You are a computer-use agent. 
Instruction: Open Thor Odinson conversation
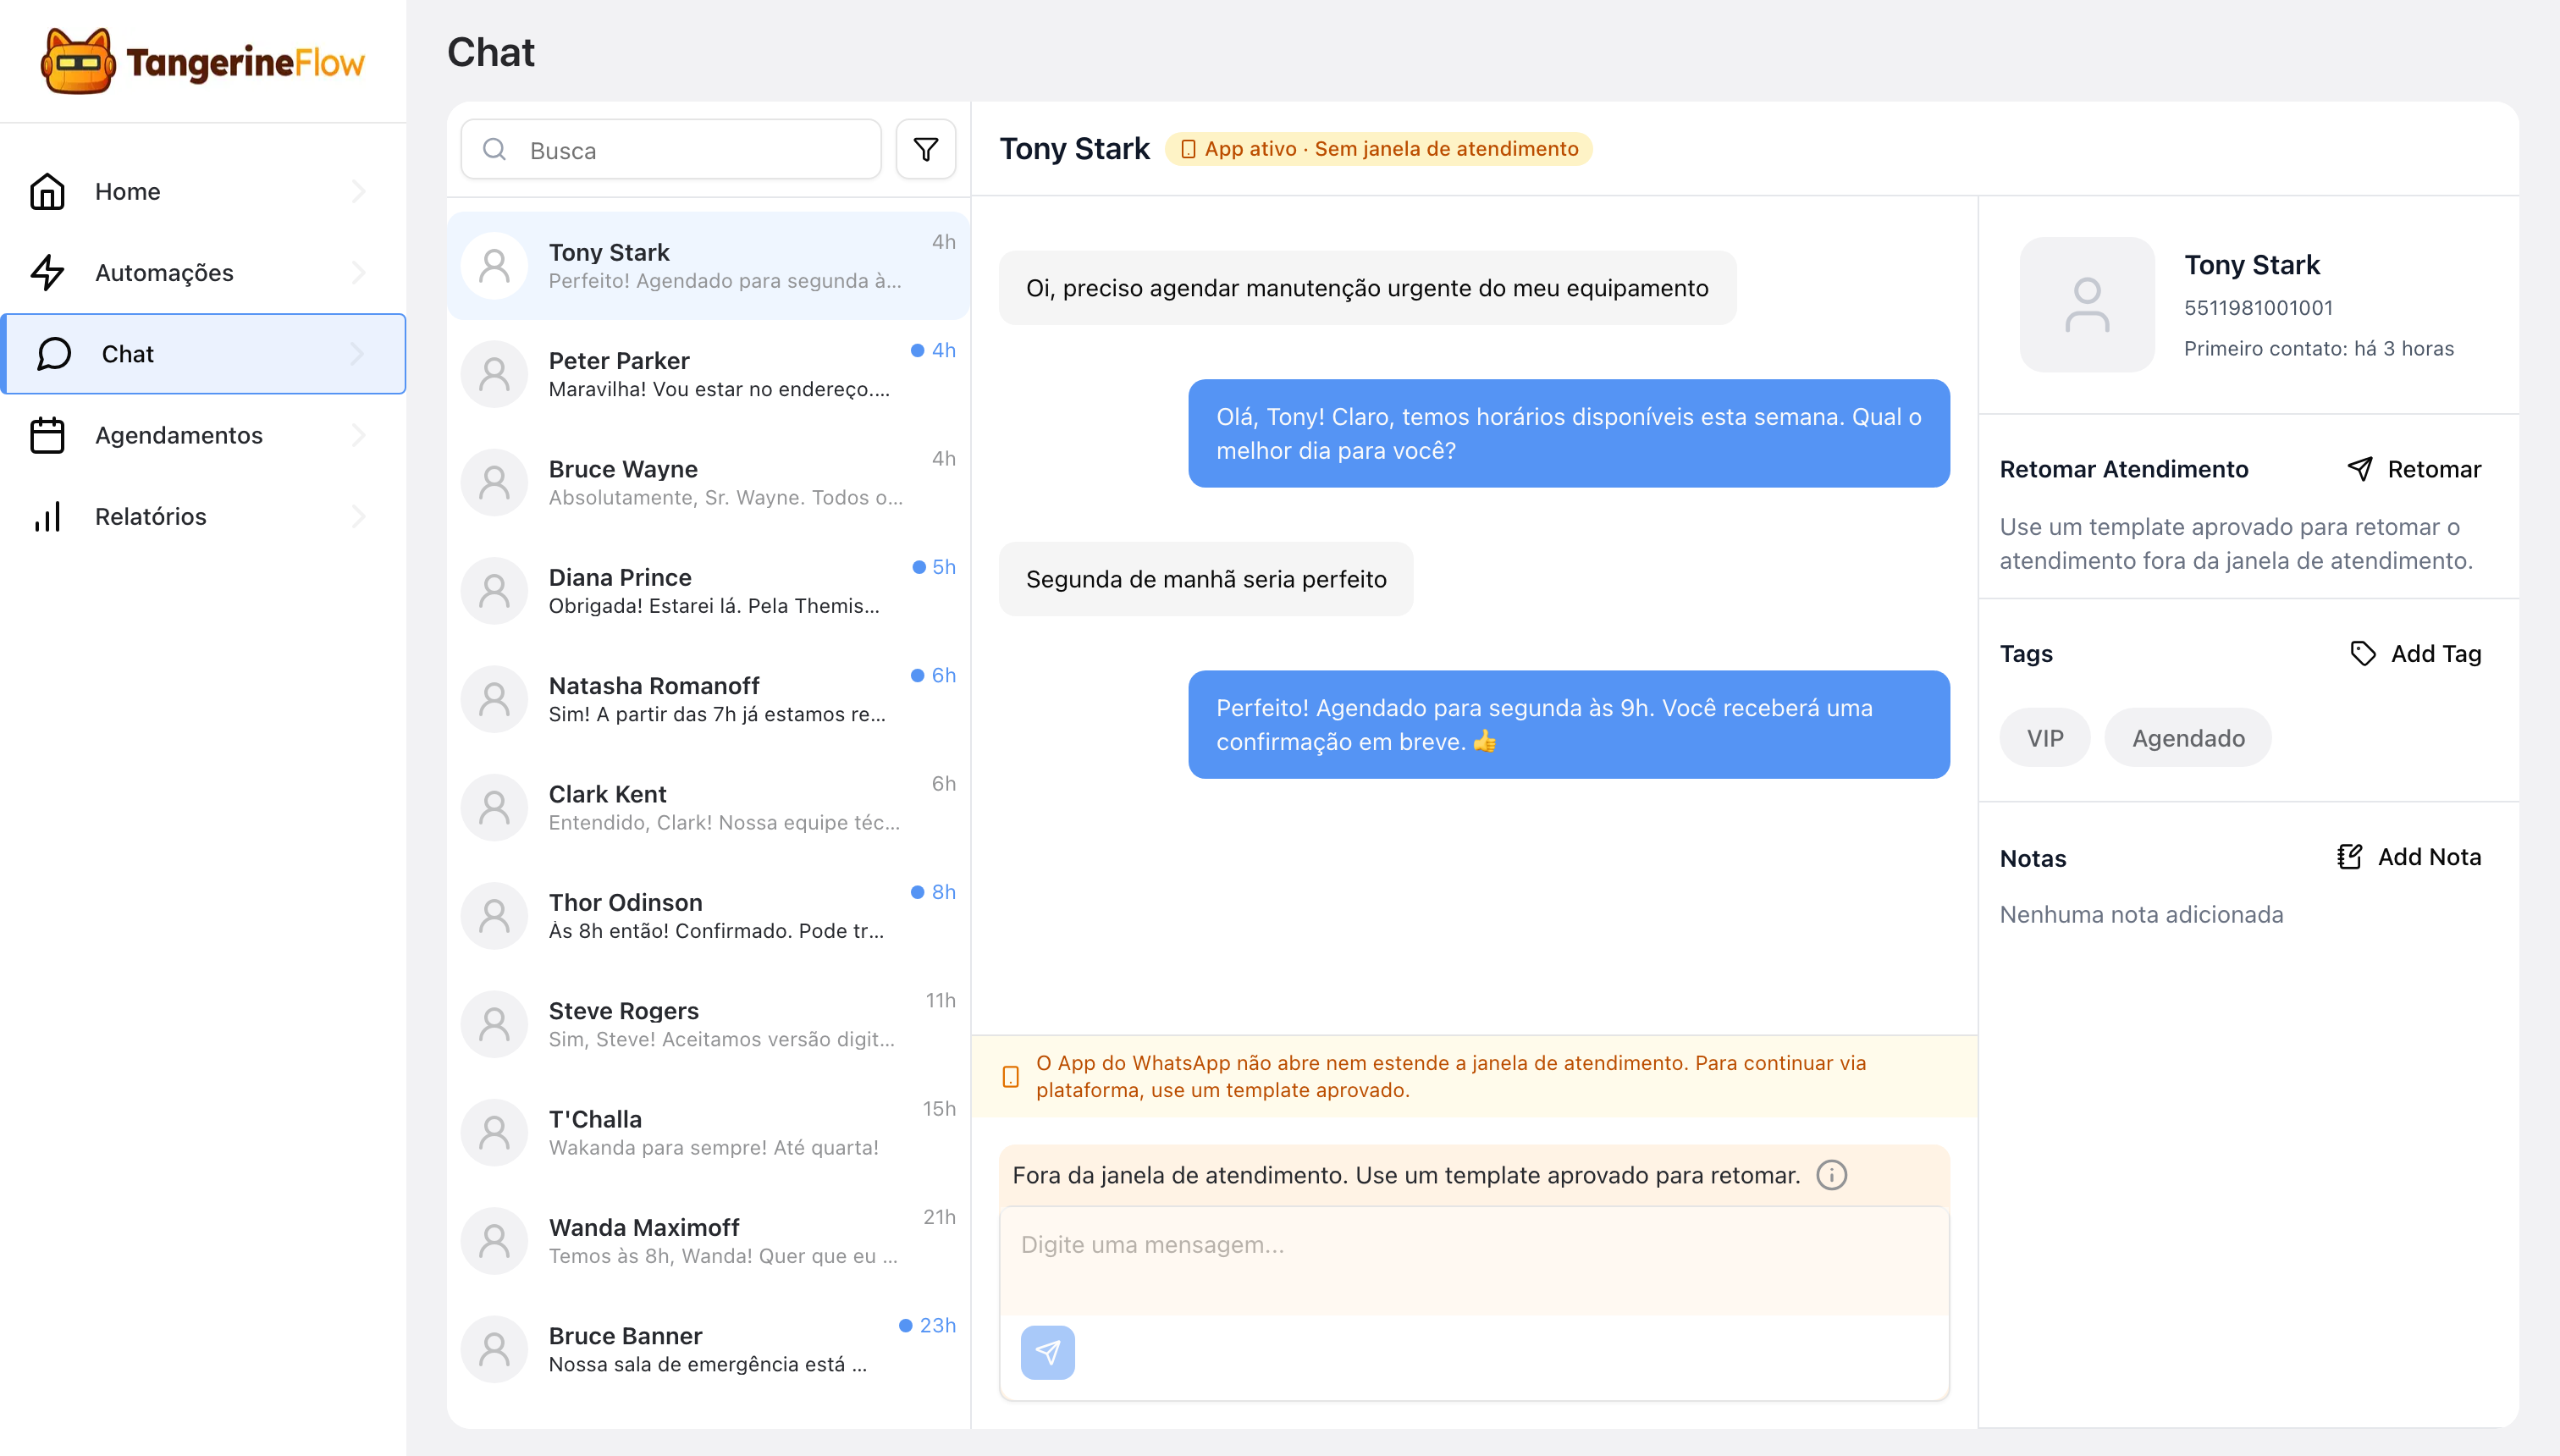point(709,916)
